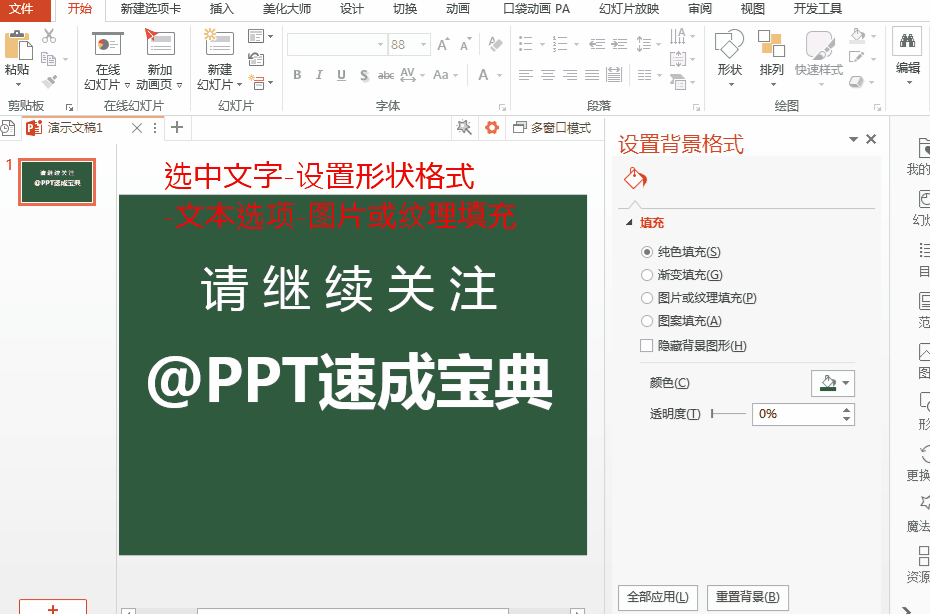Select picture or texture fill (图片或纹理填充)
The width and height of the screenshot is (930, 614).
pyautogui.click(x=646, y=298)
